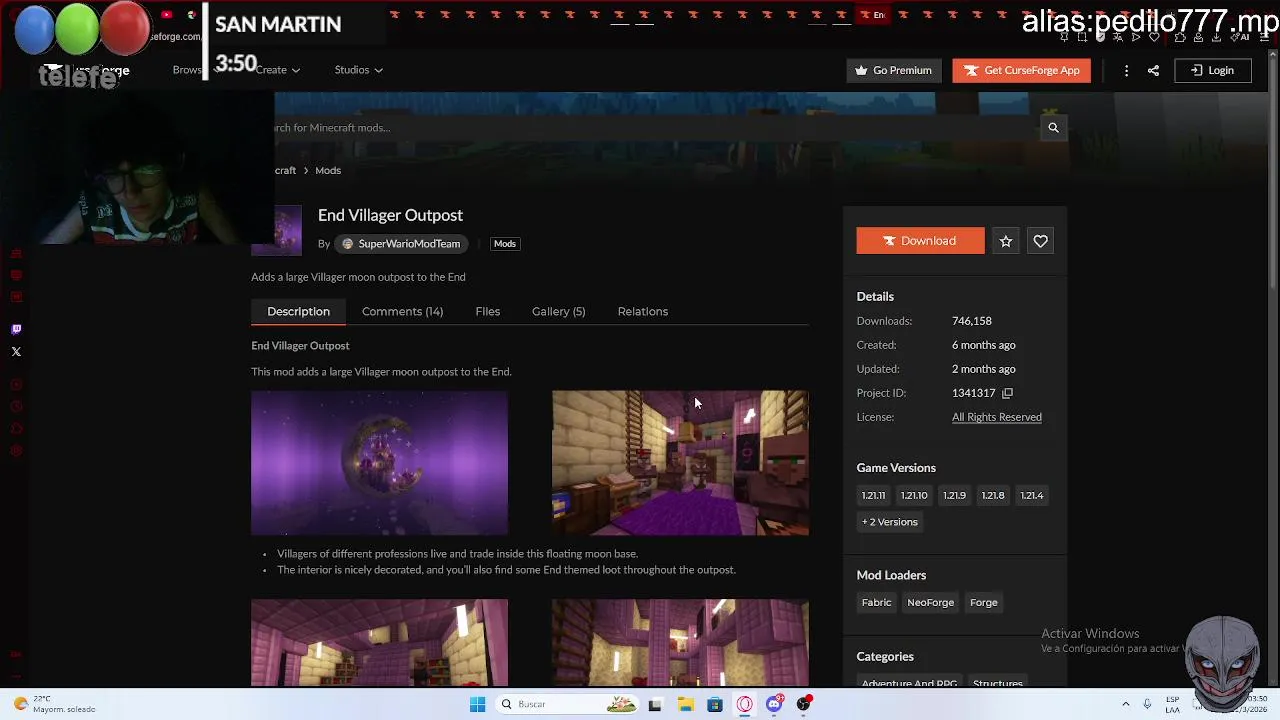Expand + 2 Versions list
1280x720 pixels.
pyautogui.click(x=889, y=522)
